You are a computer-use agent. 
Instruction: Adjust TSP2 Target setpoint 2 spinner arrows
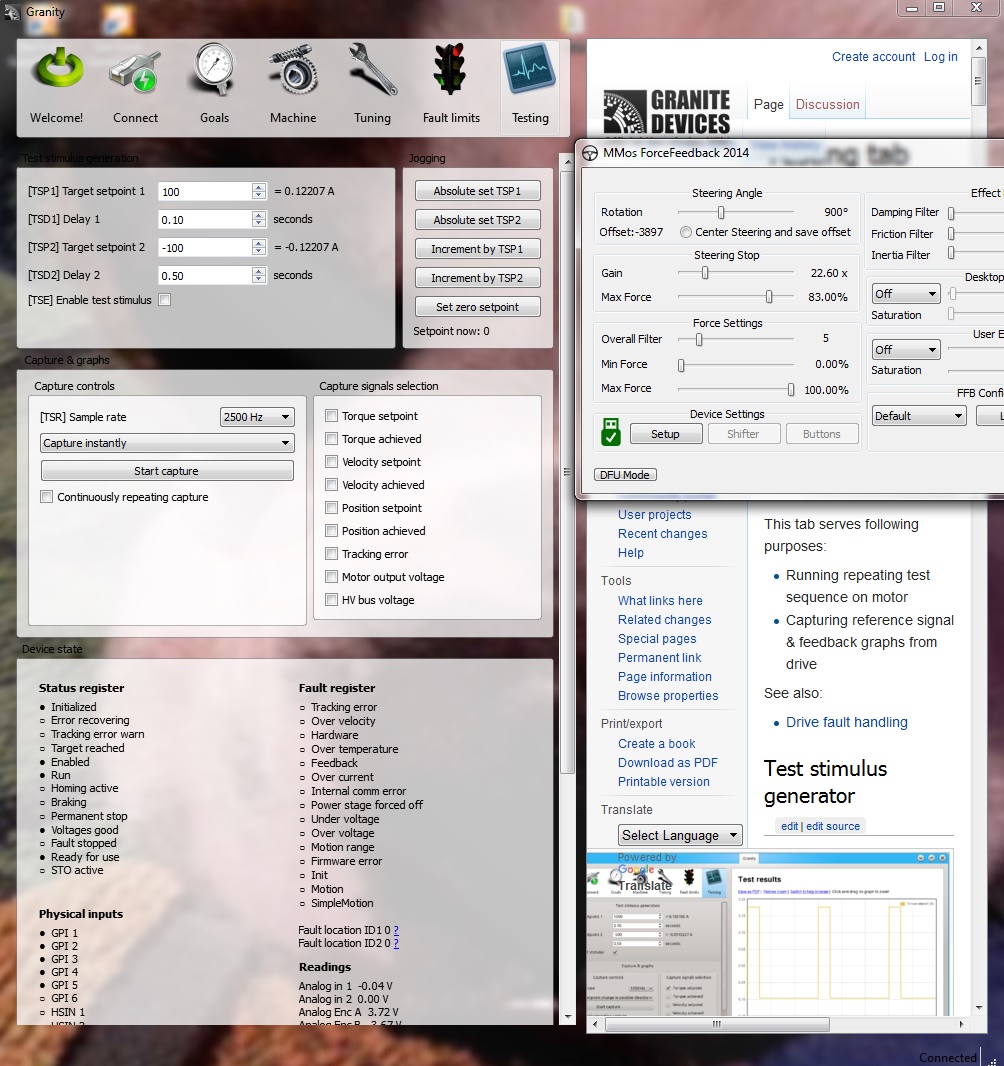pyautogui.click(x=258, y=247)
